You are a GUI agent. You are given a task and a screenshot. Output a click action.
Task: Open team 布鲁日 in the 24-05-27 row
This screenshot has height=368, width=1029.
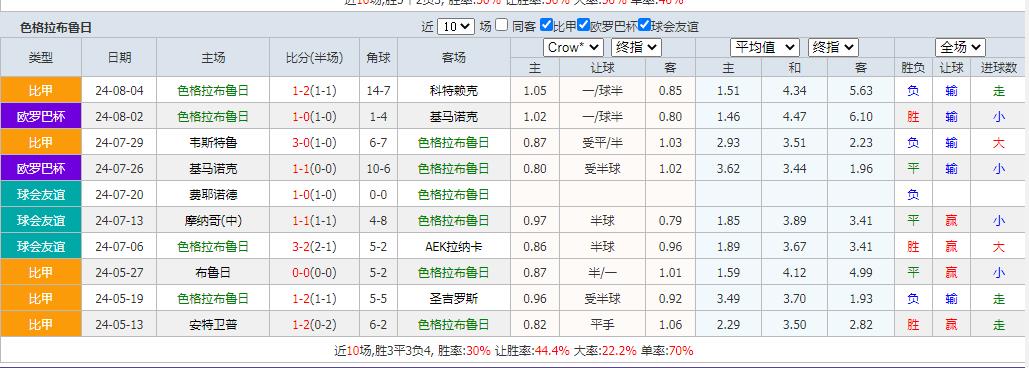click(213, 272)
